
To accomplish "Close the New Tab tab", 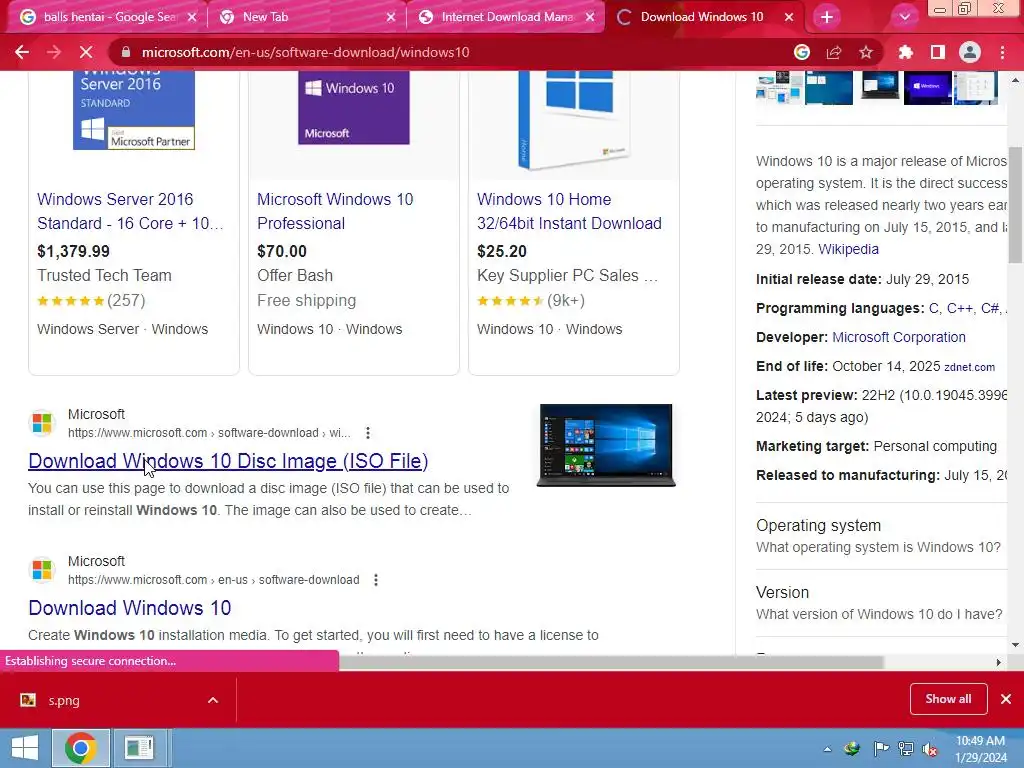I will pyautogui.click(x=391, y=17).
